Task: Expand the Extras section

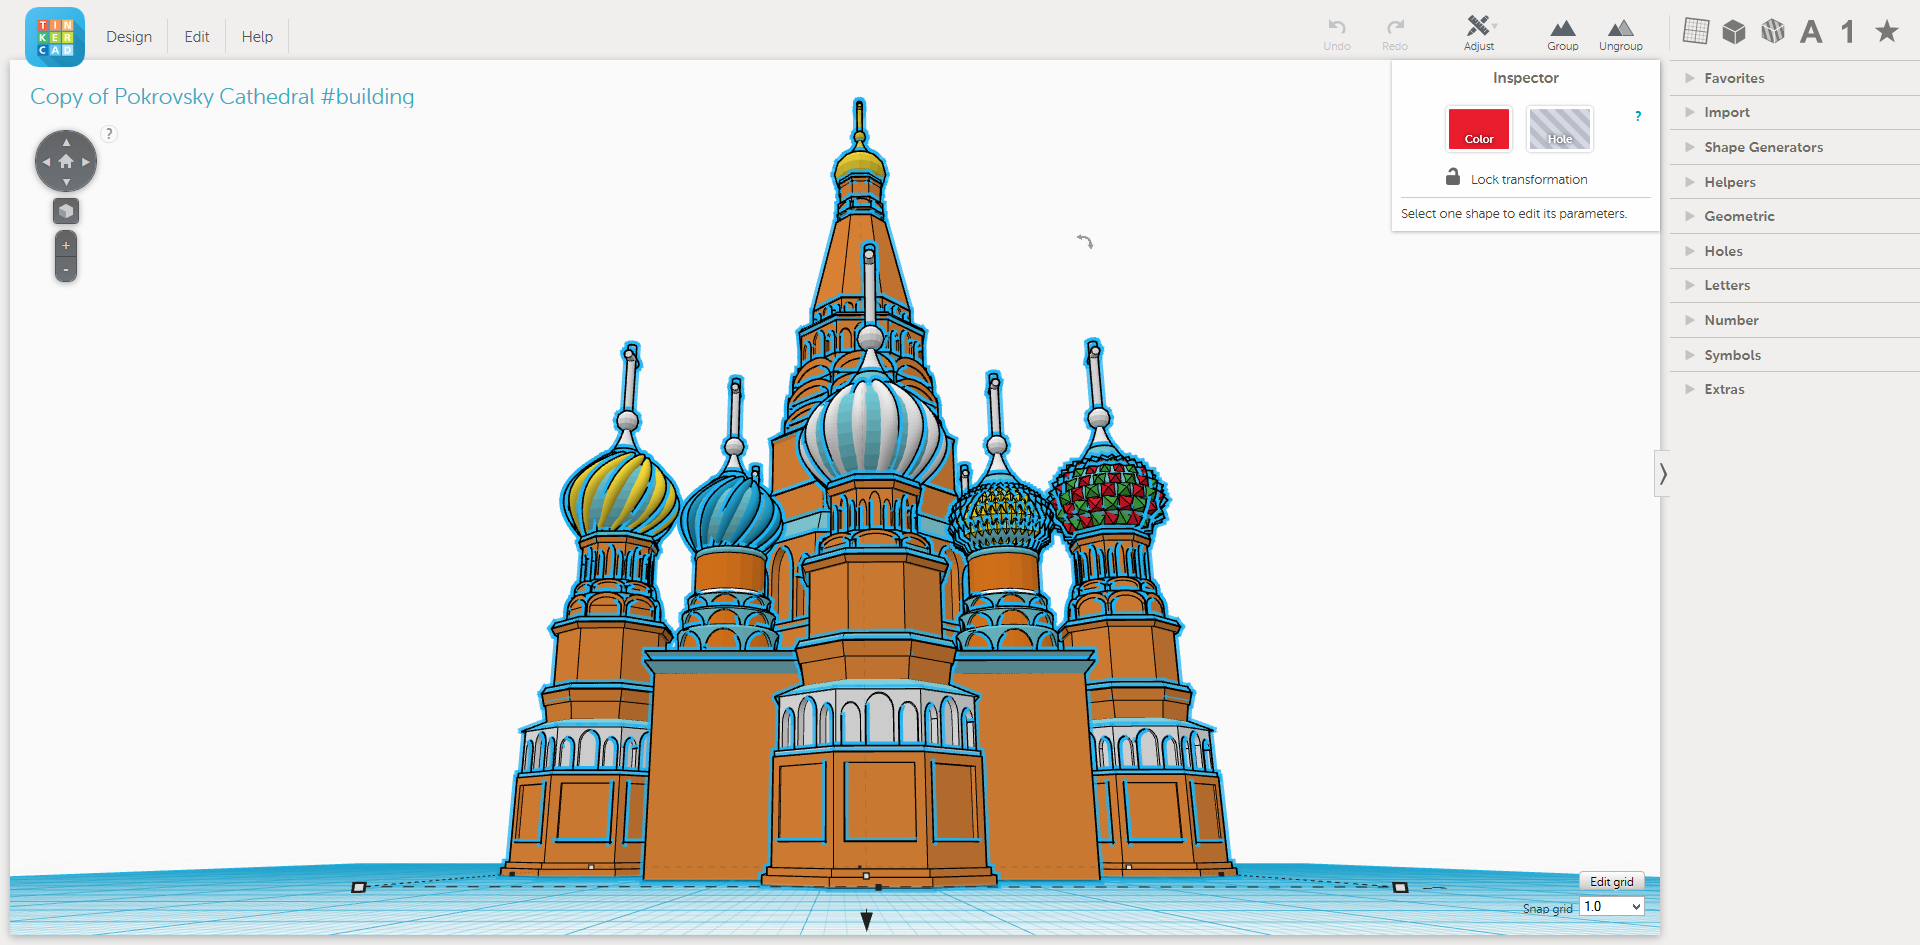Action: [1794, 389]
